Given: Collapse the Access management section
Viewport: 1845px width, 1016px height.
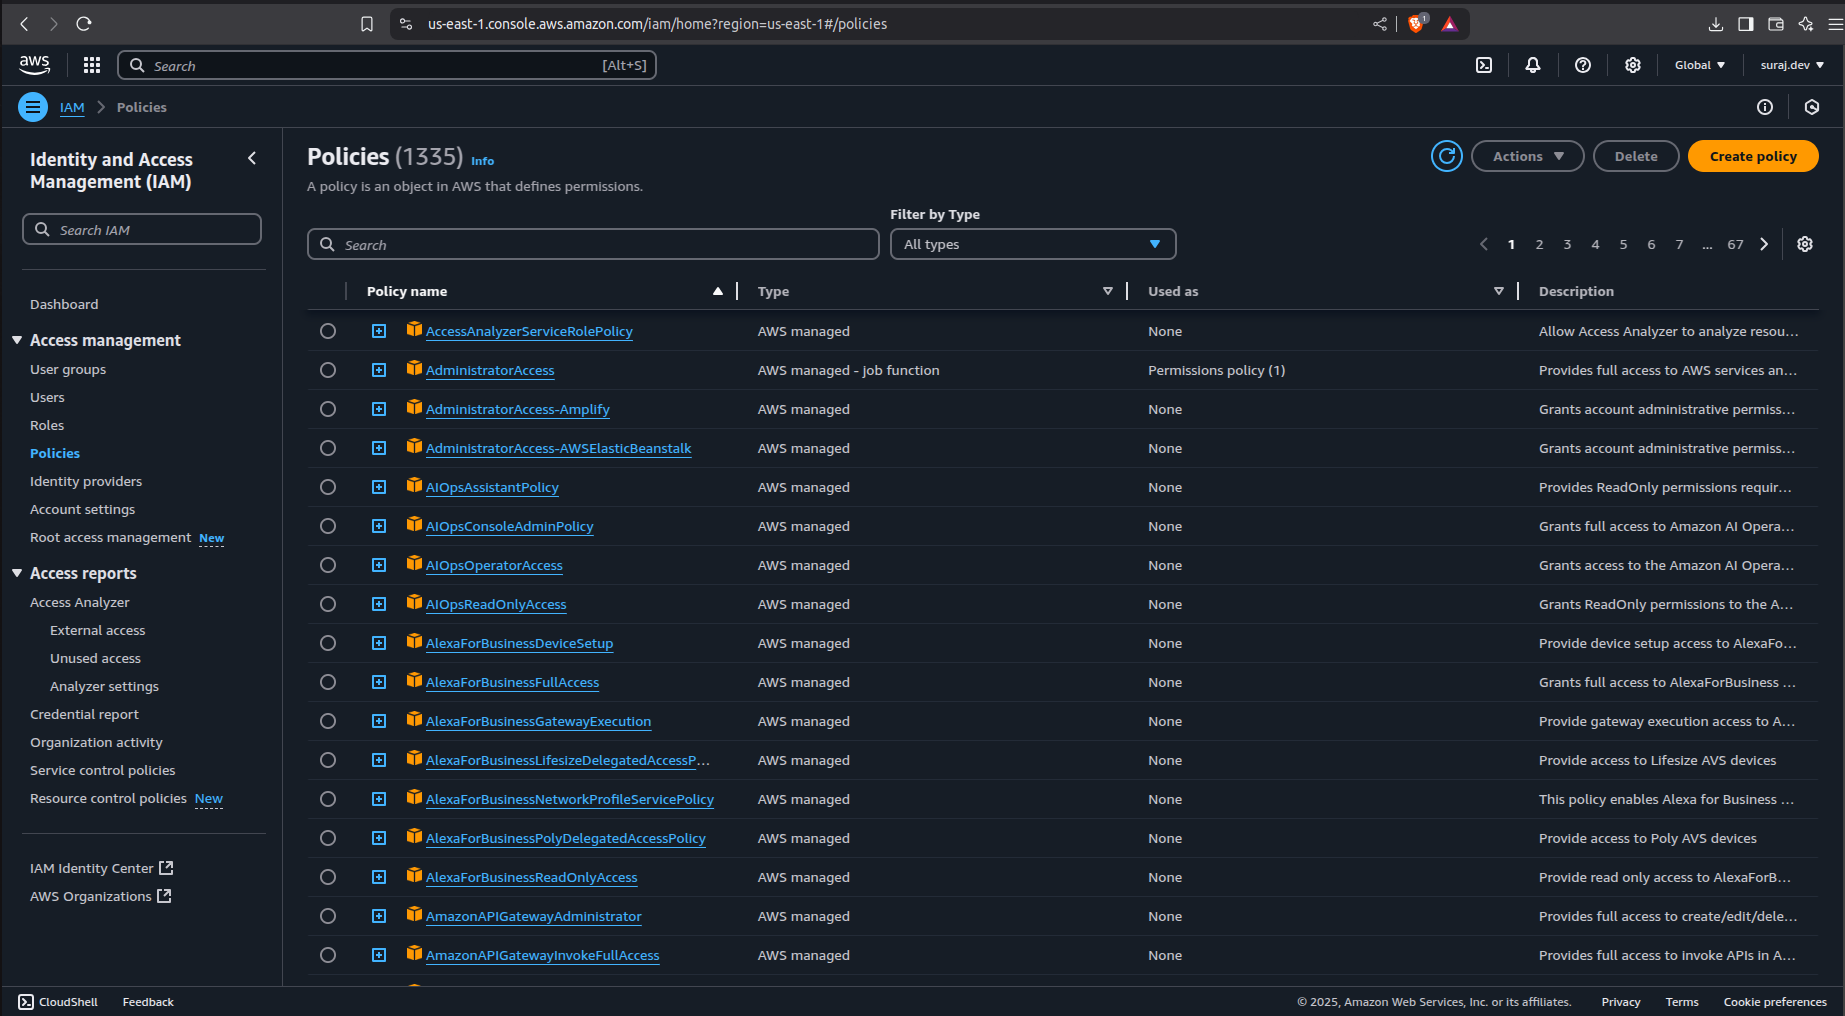Looking at the screenshot, I should [17, 340].
